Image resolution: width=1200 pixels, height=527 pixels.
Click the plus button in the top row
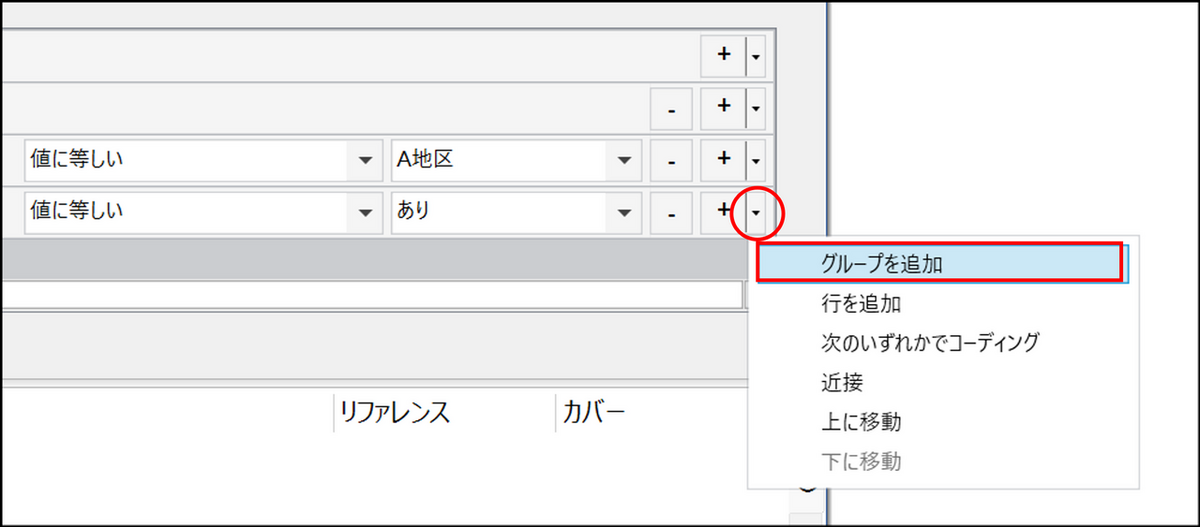(x=724, y=56)
